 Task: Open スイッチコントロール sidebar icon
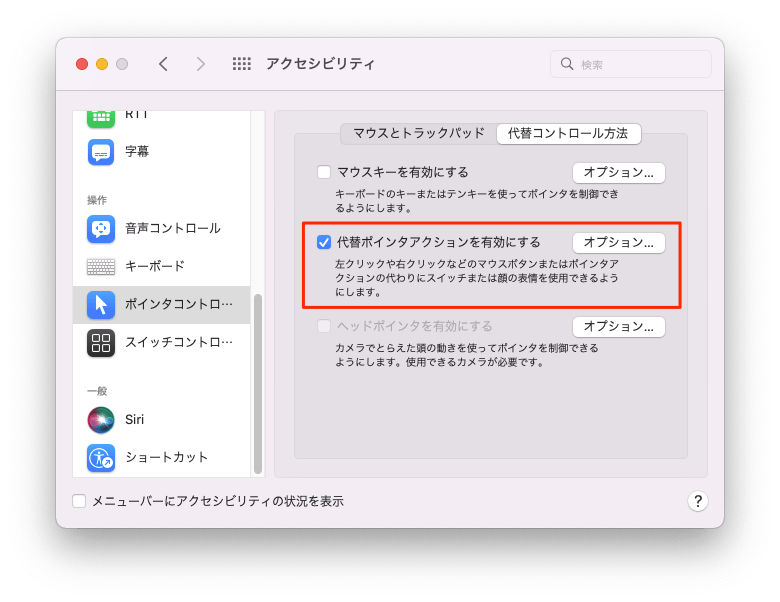[x=101, y=343]
